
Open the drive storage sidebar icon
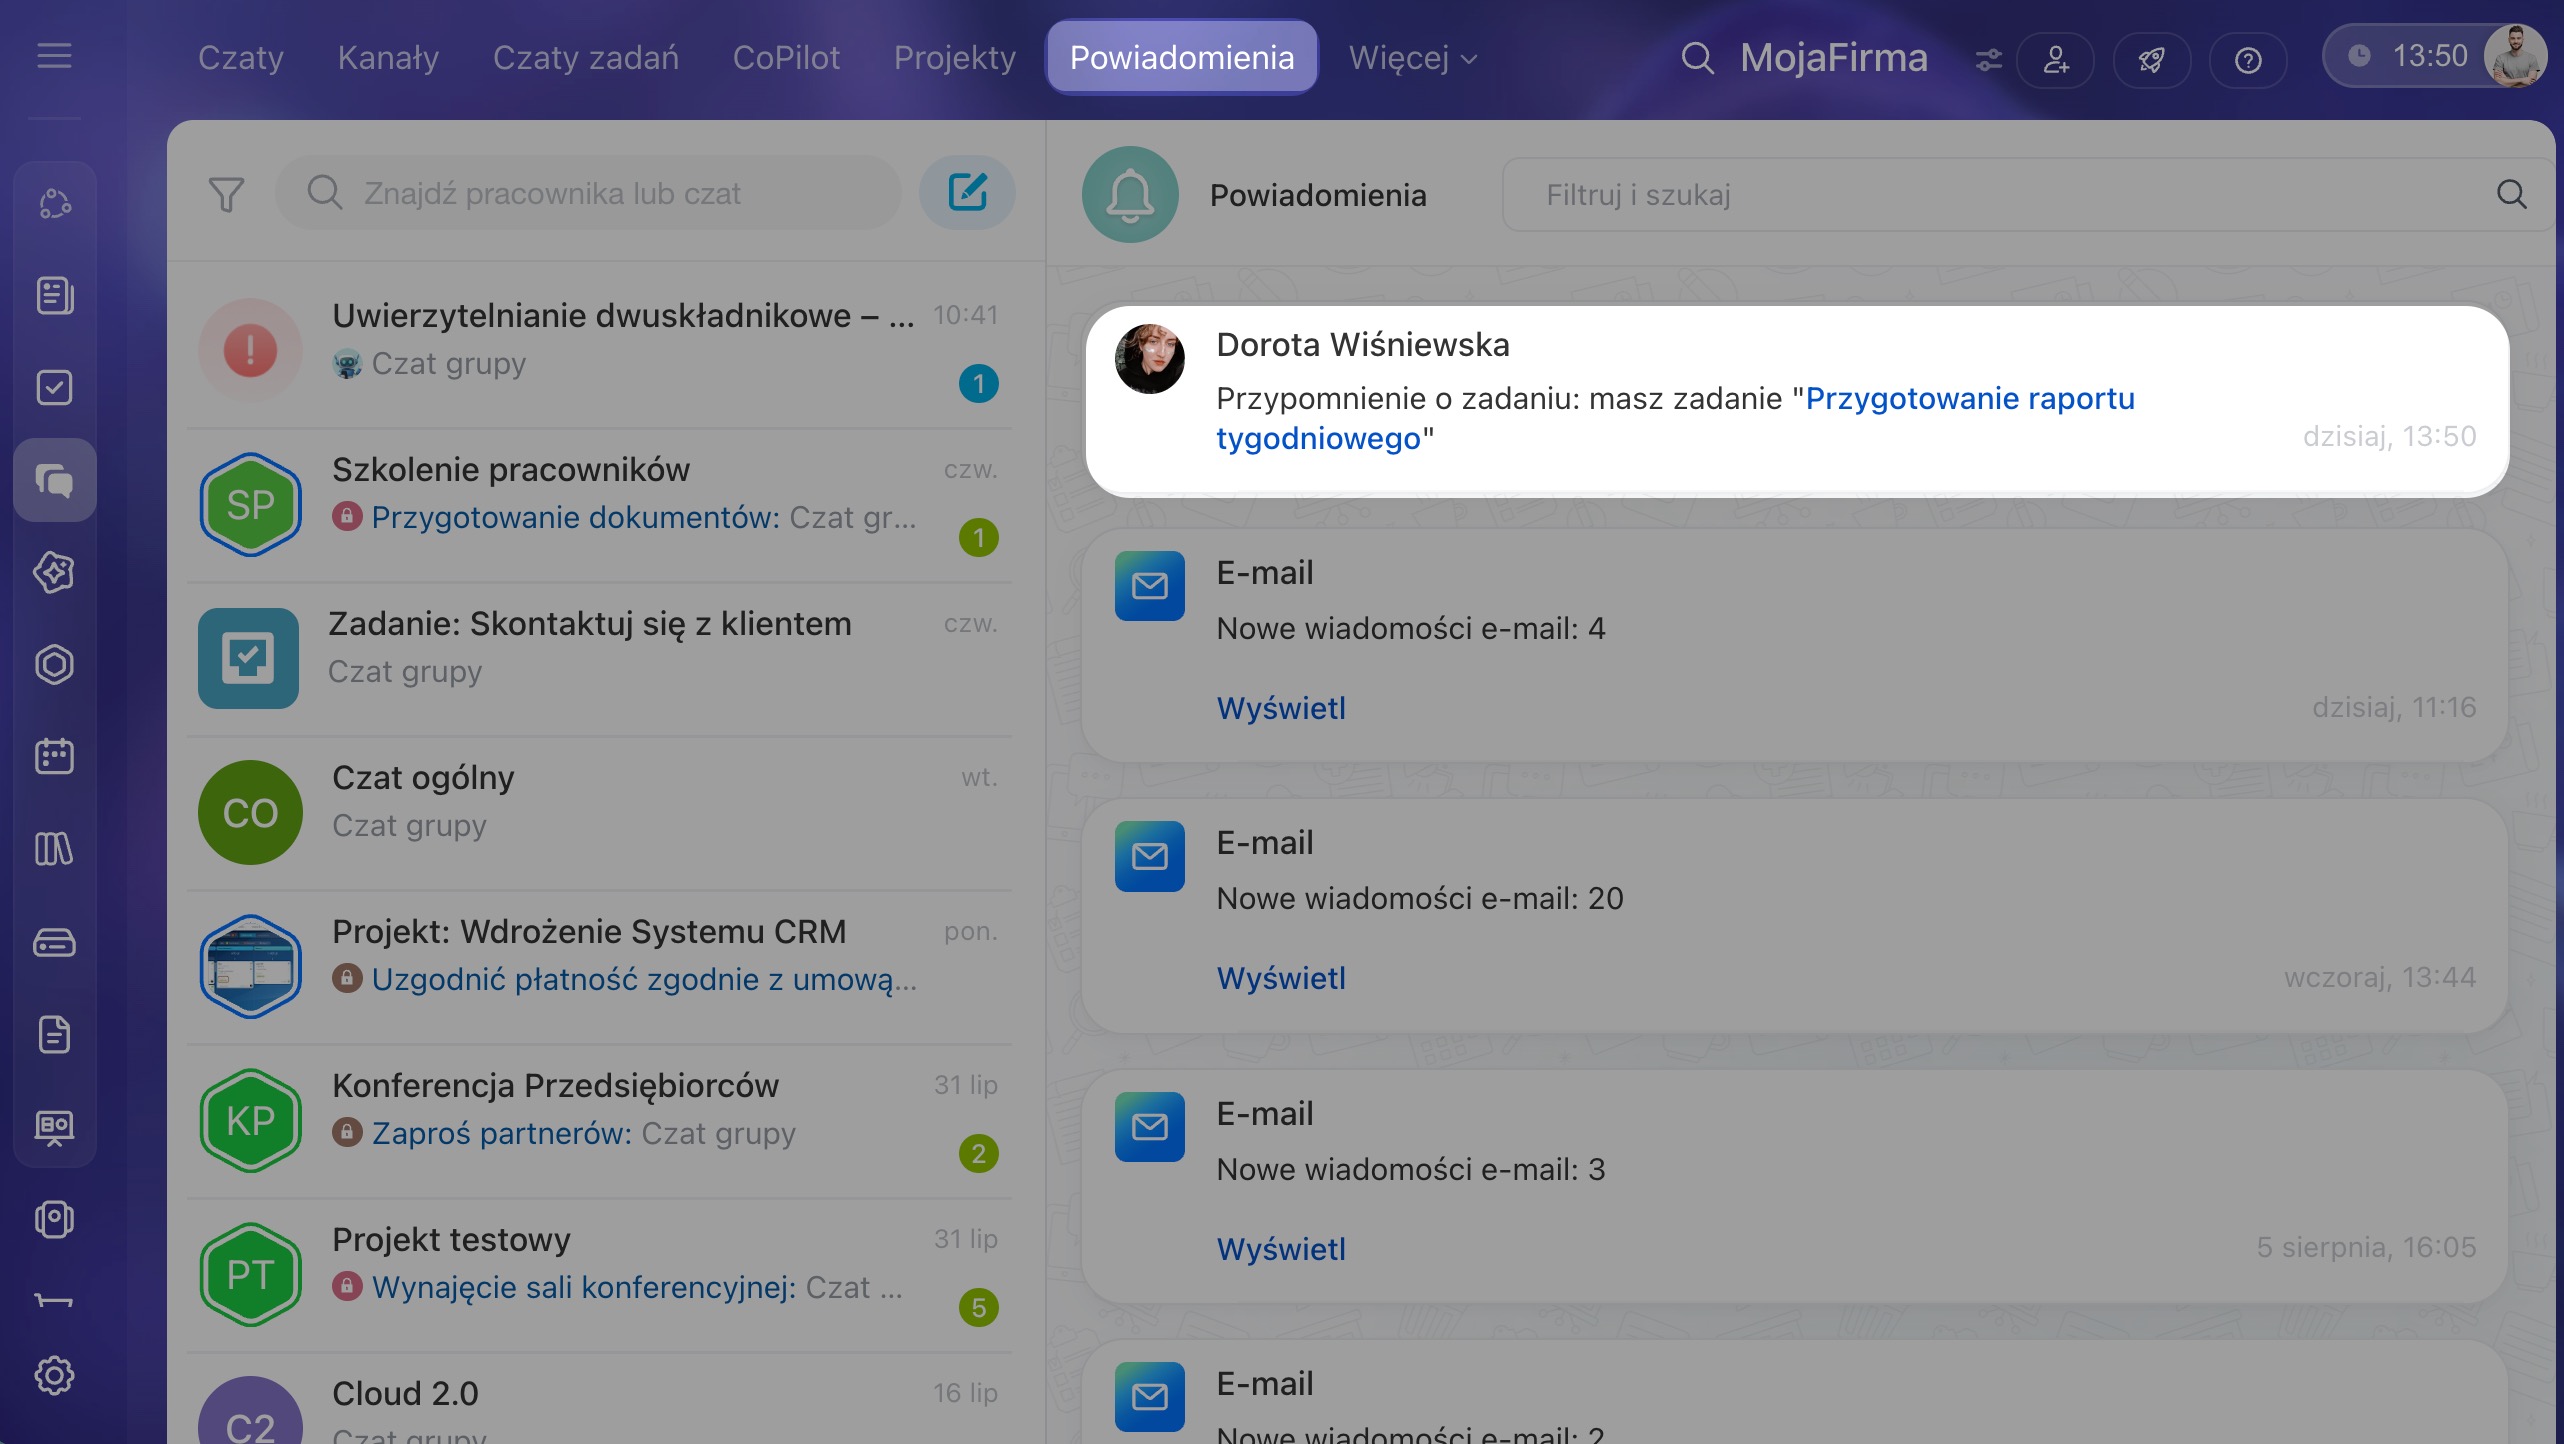point(55,942)
